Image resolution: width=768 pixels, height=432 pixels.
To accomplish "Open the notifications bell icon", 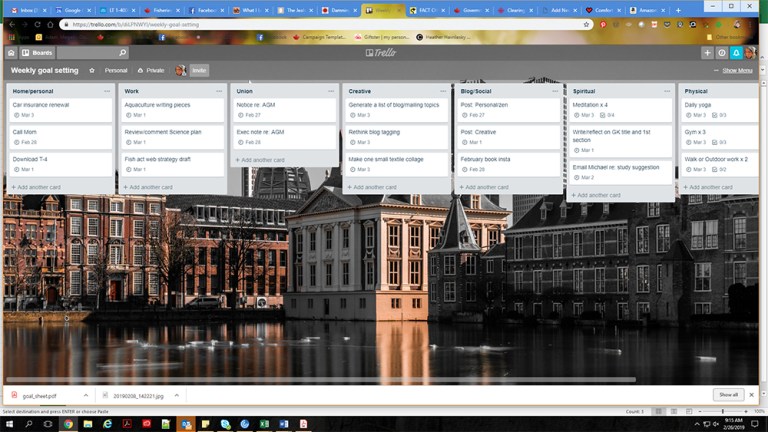I will click(x=736, y=53).
